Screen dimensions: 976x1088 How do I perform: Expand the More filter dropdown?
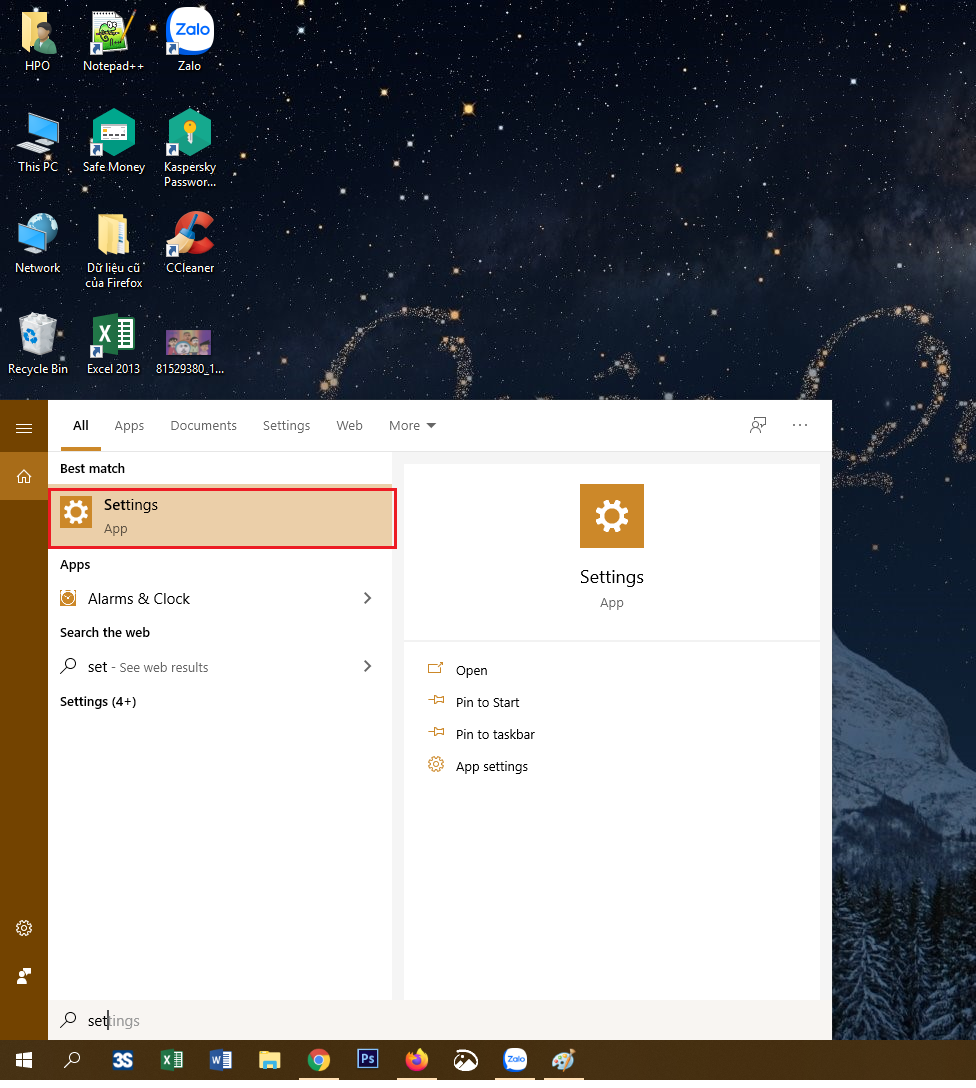(x=412, y=425)
